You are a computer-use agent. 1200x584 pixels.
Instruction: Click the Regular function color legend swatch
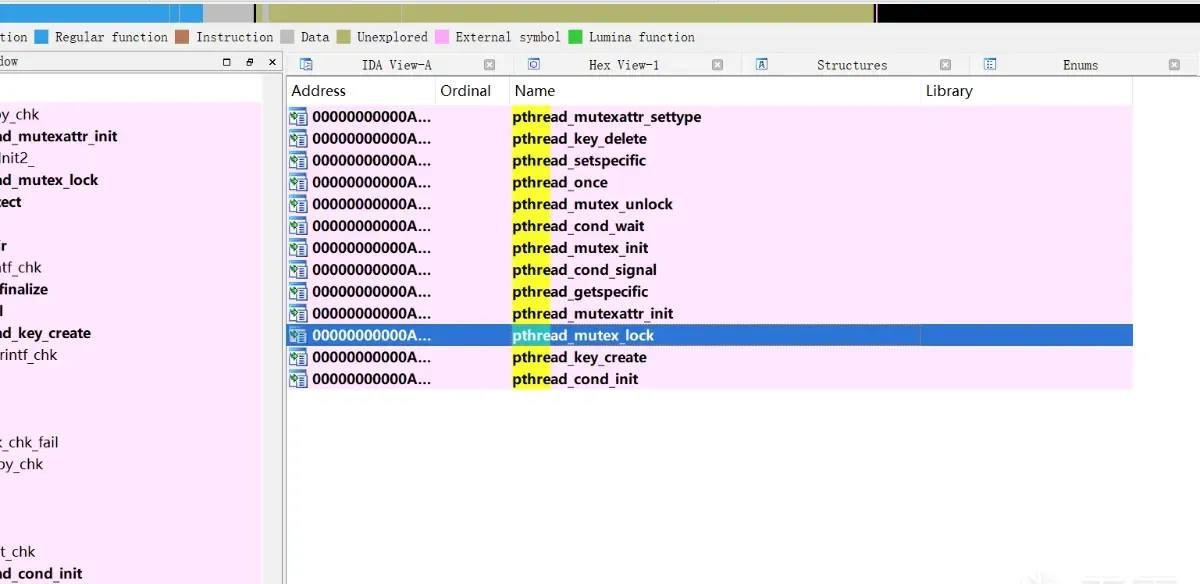[41, 37]
